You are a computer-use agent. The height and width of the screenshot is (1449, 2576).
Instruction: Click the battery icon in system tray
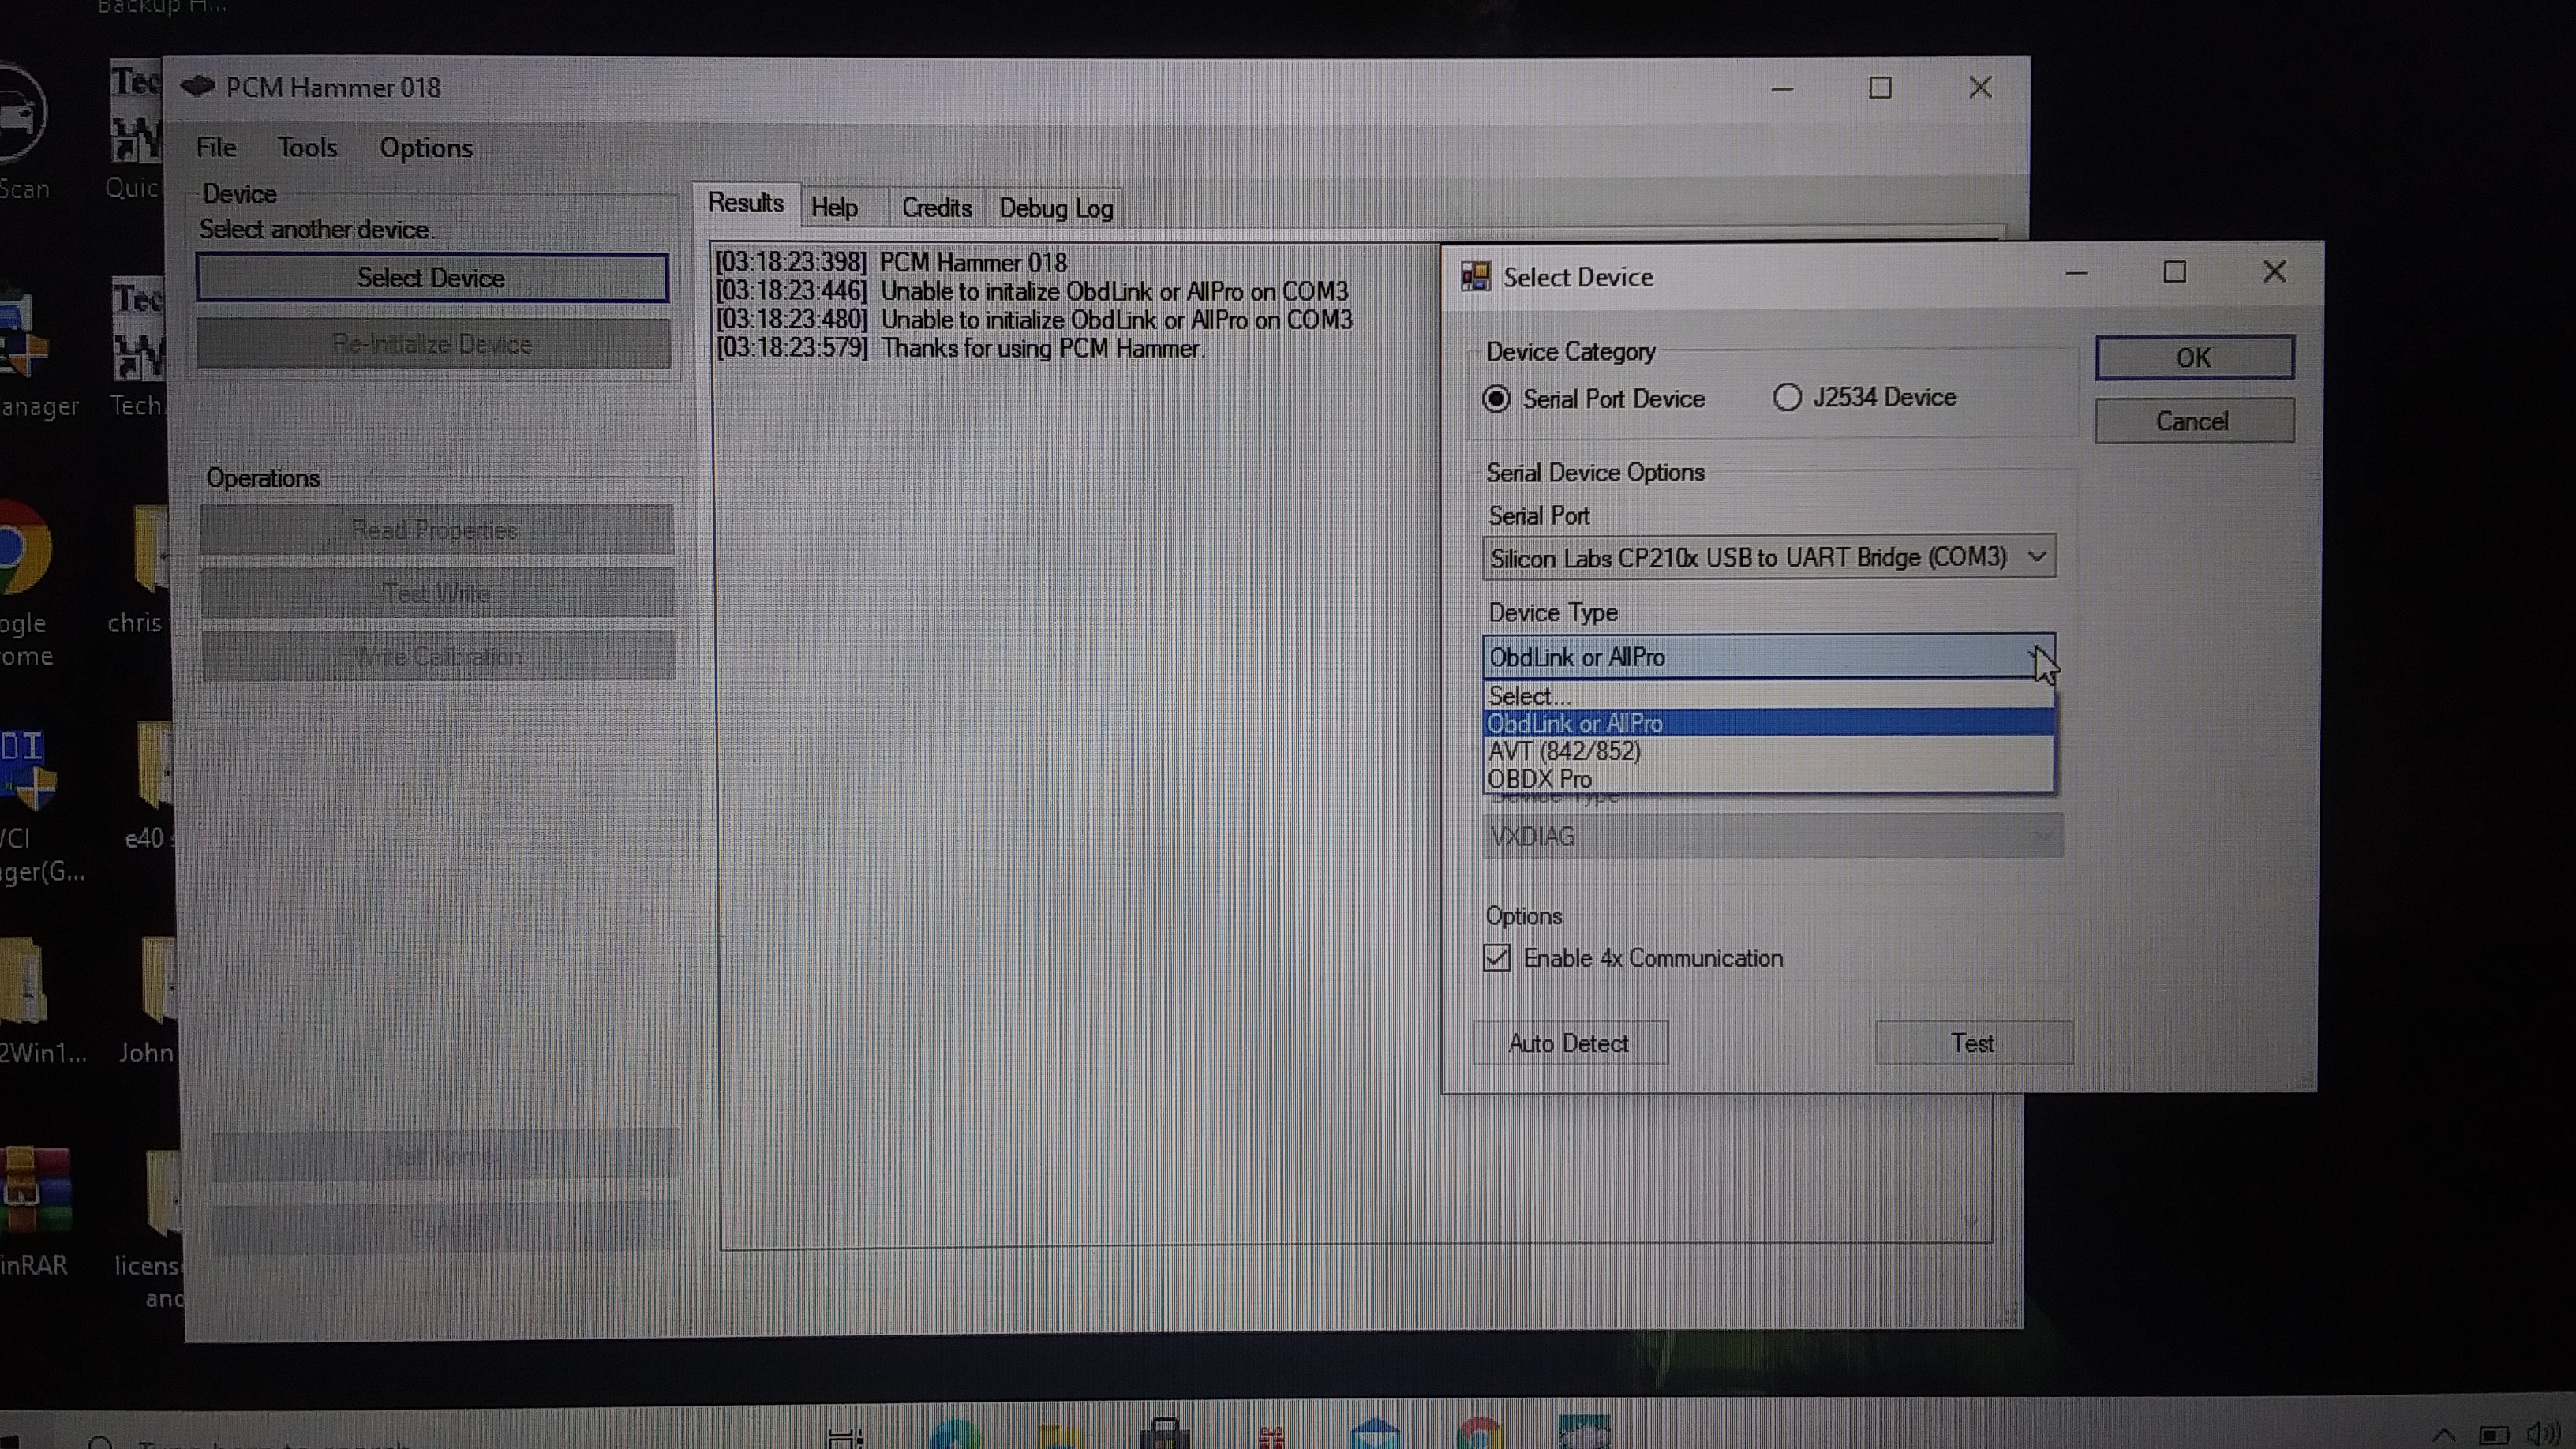(2494, 1436)
